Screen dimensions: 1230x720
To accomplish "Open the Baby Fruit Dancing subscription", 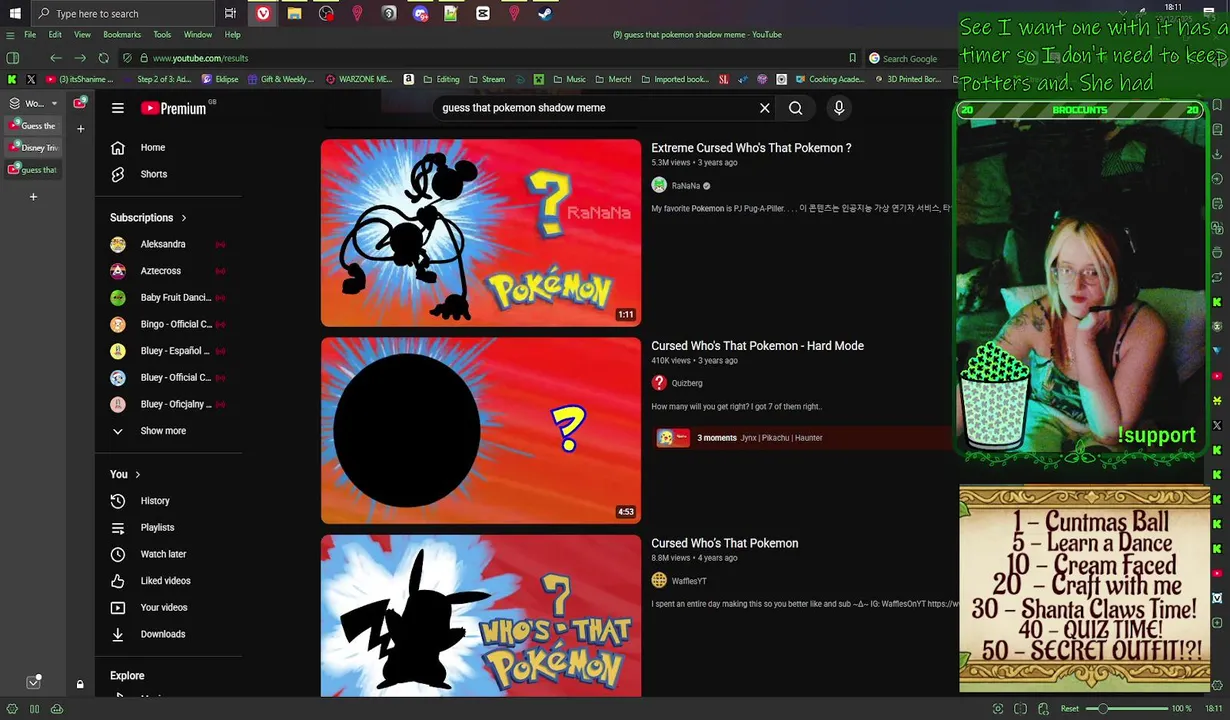I will pos(169,297).
